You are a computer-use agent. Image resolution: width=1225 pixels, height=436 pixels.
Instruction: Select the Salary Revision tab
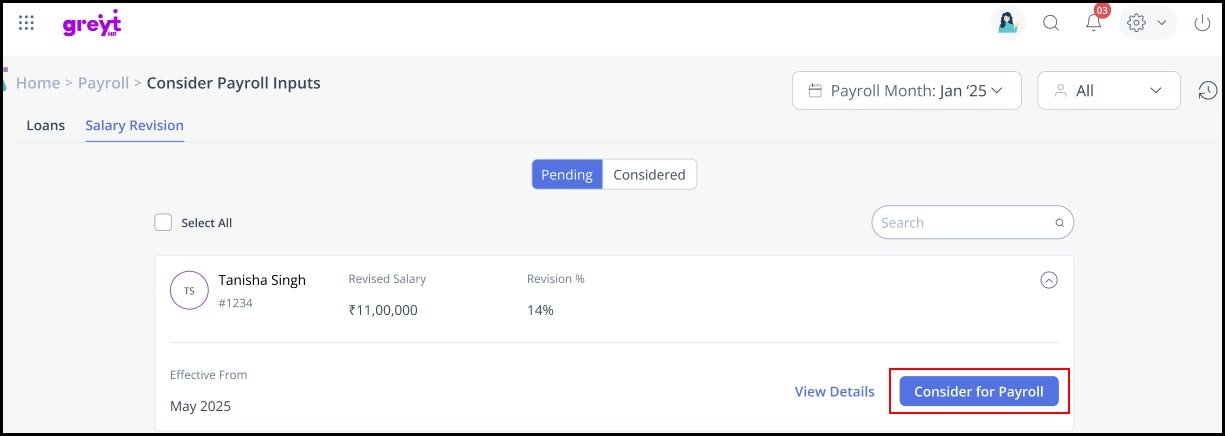coord(134,126)
